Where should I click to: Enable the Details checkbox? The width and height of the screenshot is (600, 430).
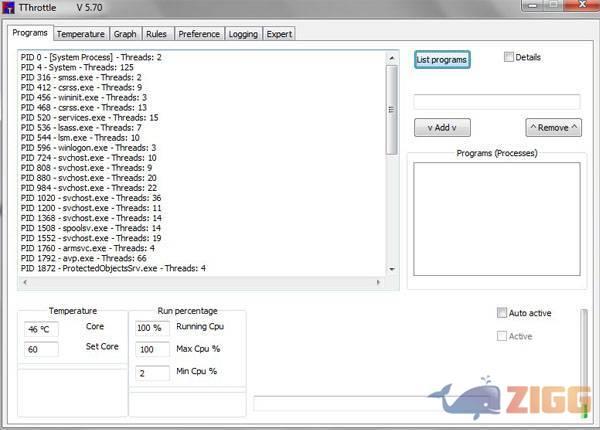coord(509,57)
